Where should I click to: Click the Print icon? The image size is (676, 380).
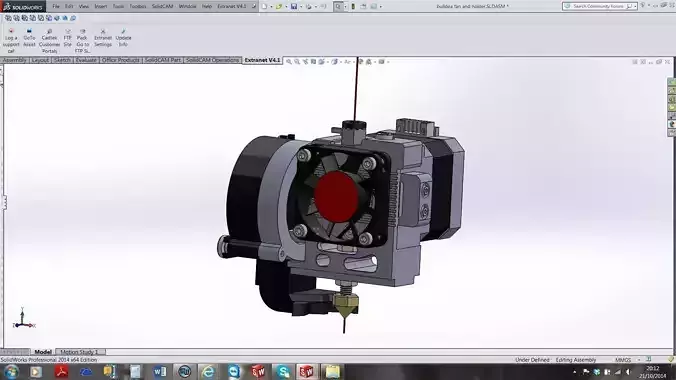308,6
